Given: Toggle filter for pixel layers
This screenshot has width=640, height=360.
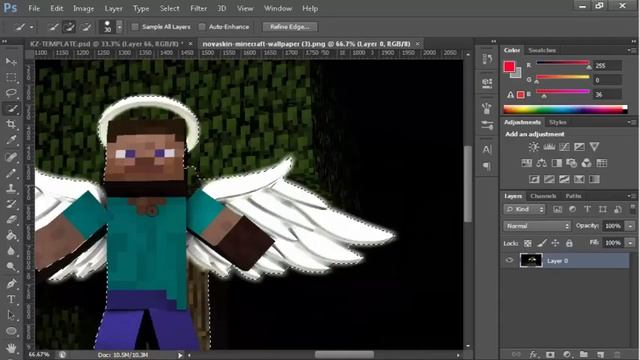Looking at the screenshot, I should tap(557, 209).
